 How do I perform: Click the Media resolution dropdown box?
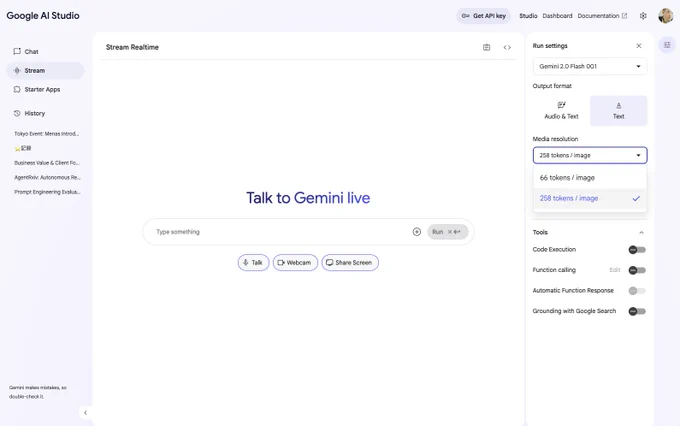tap(590, 155)
